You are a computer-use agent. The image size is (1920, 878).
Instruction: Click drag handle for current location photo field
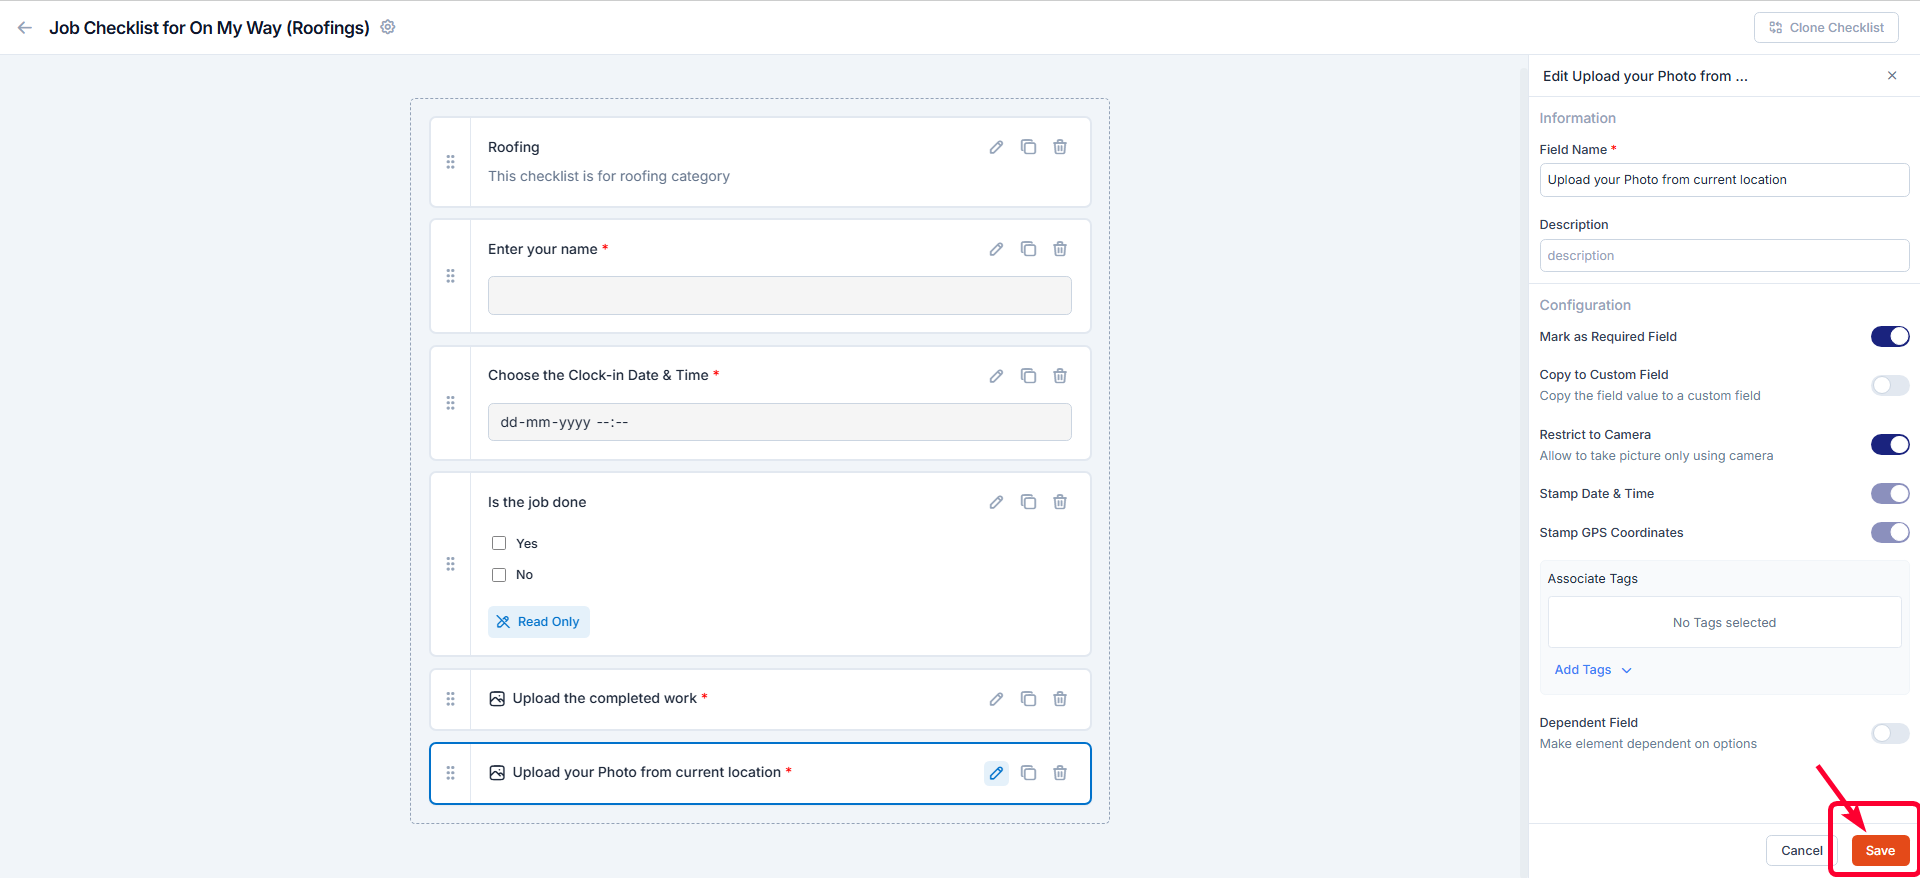coord(450,773)
